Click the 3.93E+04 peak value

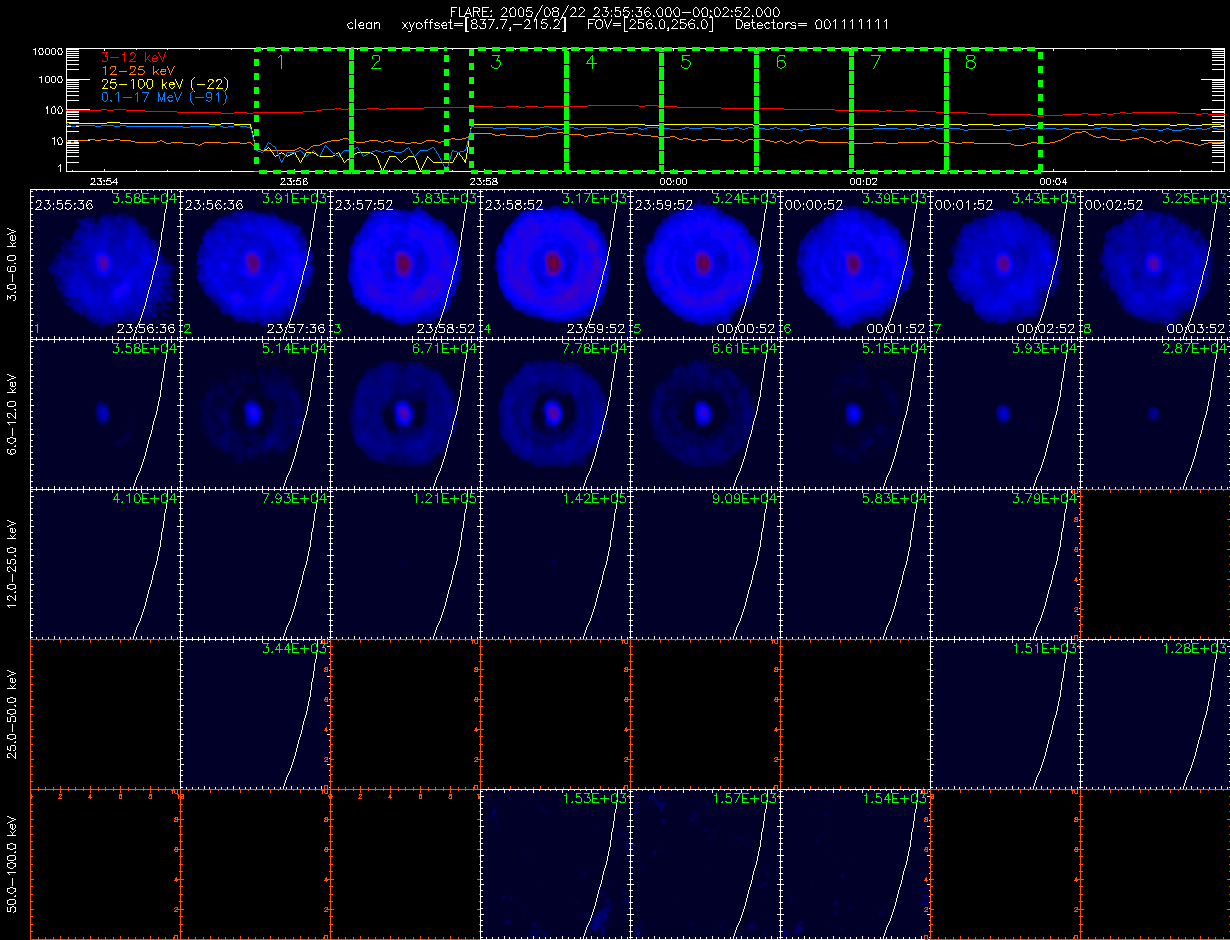(1045, 348)
